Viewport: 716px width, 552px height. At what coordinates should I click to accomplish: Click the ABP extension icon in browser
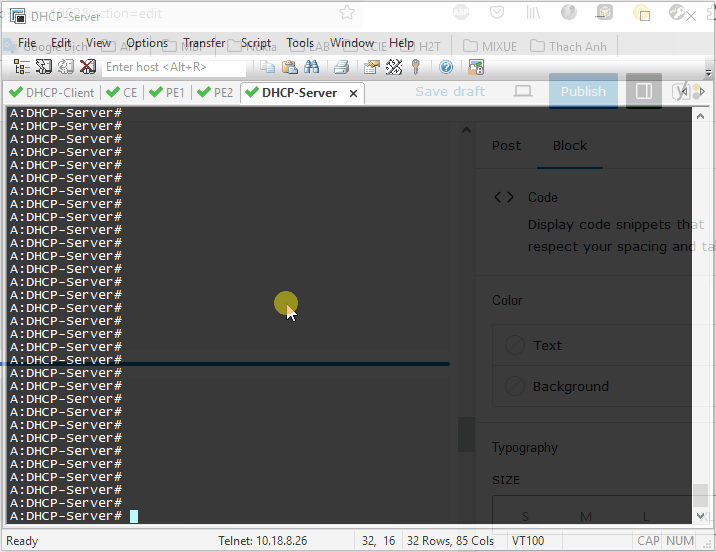[461, 12]
